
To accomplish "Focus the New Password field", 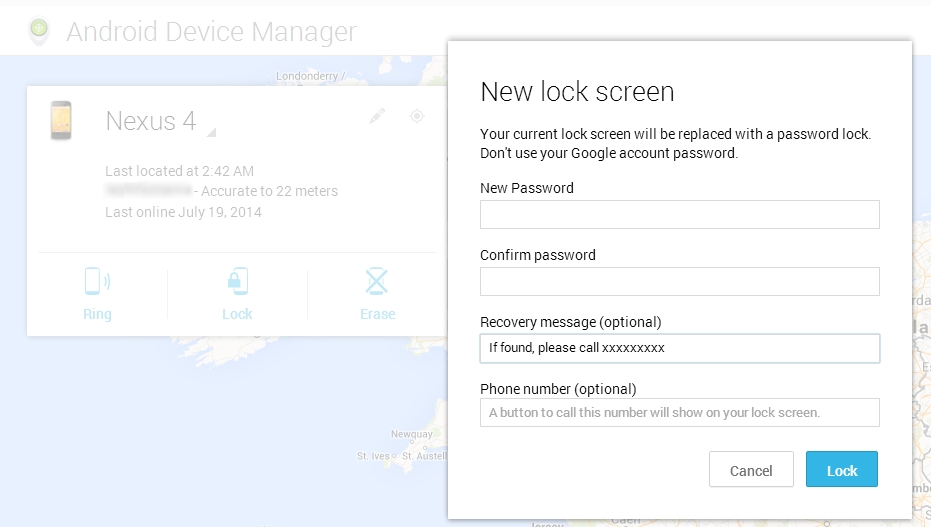I will click(x=680, y=214).
